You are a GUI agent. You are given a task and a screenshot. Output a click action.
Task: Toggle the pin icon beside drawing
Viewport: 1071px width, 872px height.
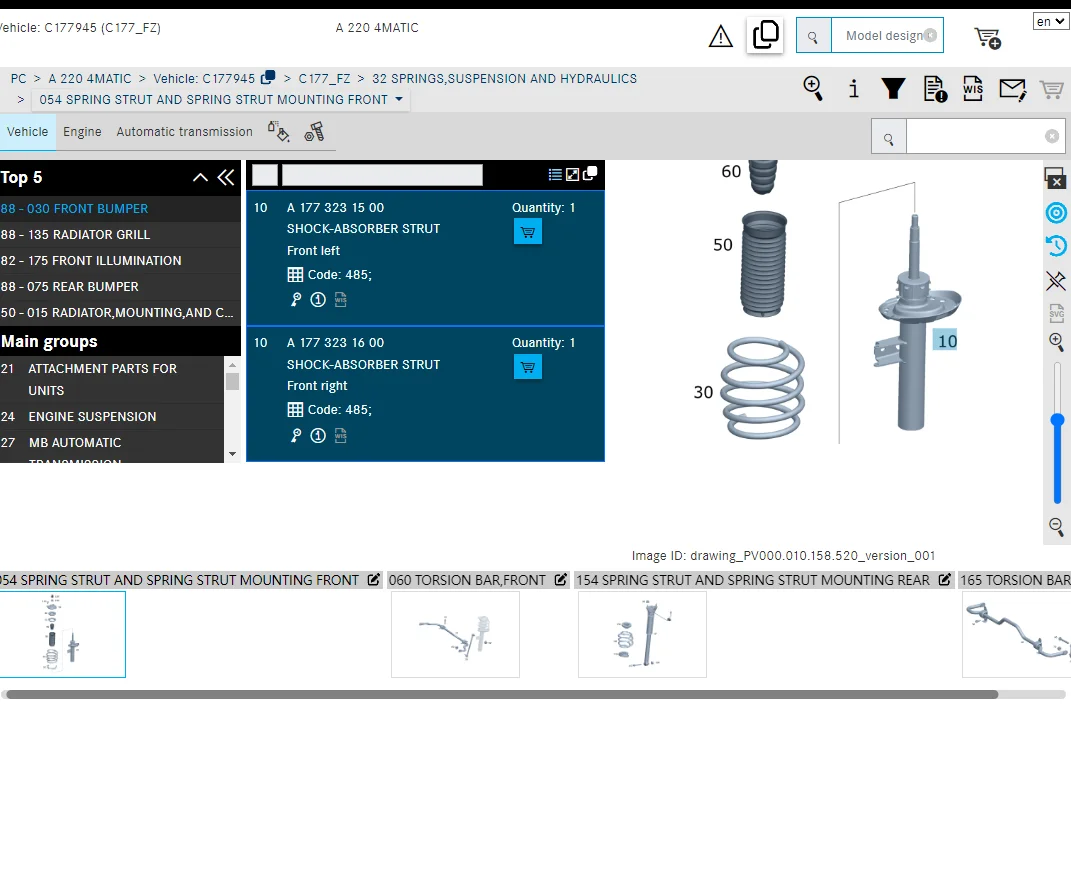pyautogui.click(x=1056, y=280)
